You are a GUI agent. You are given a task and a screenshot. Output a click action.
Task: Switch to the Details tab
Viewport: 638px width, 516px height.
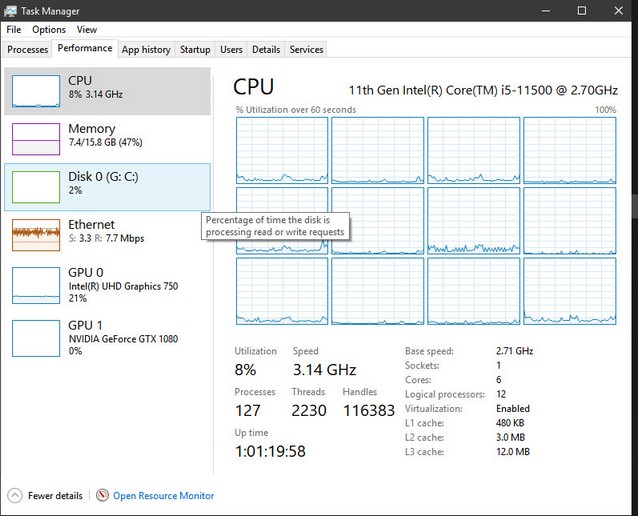266,49
